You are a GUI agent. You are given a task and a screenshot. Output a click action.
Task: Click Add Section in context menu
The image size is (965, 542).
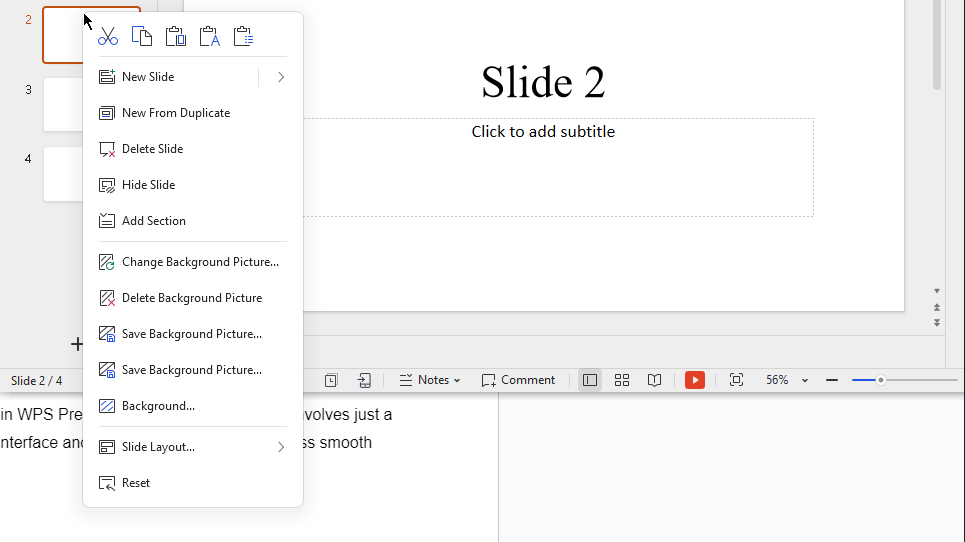(x=154, y=221)
